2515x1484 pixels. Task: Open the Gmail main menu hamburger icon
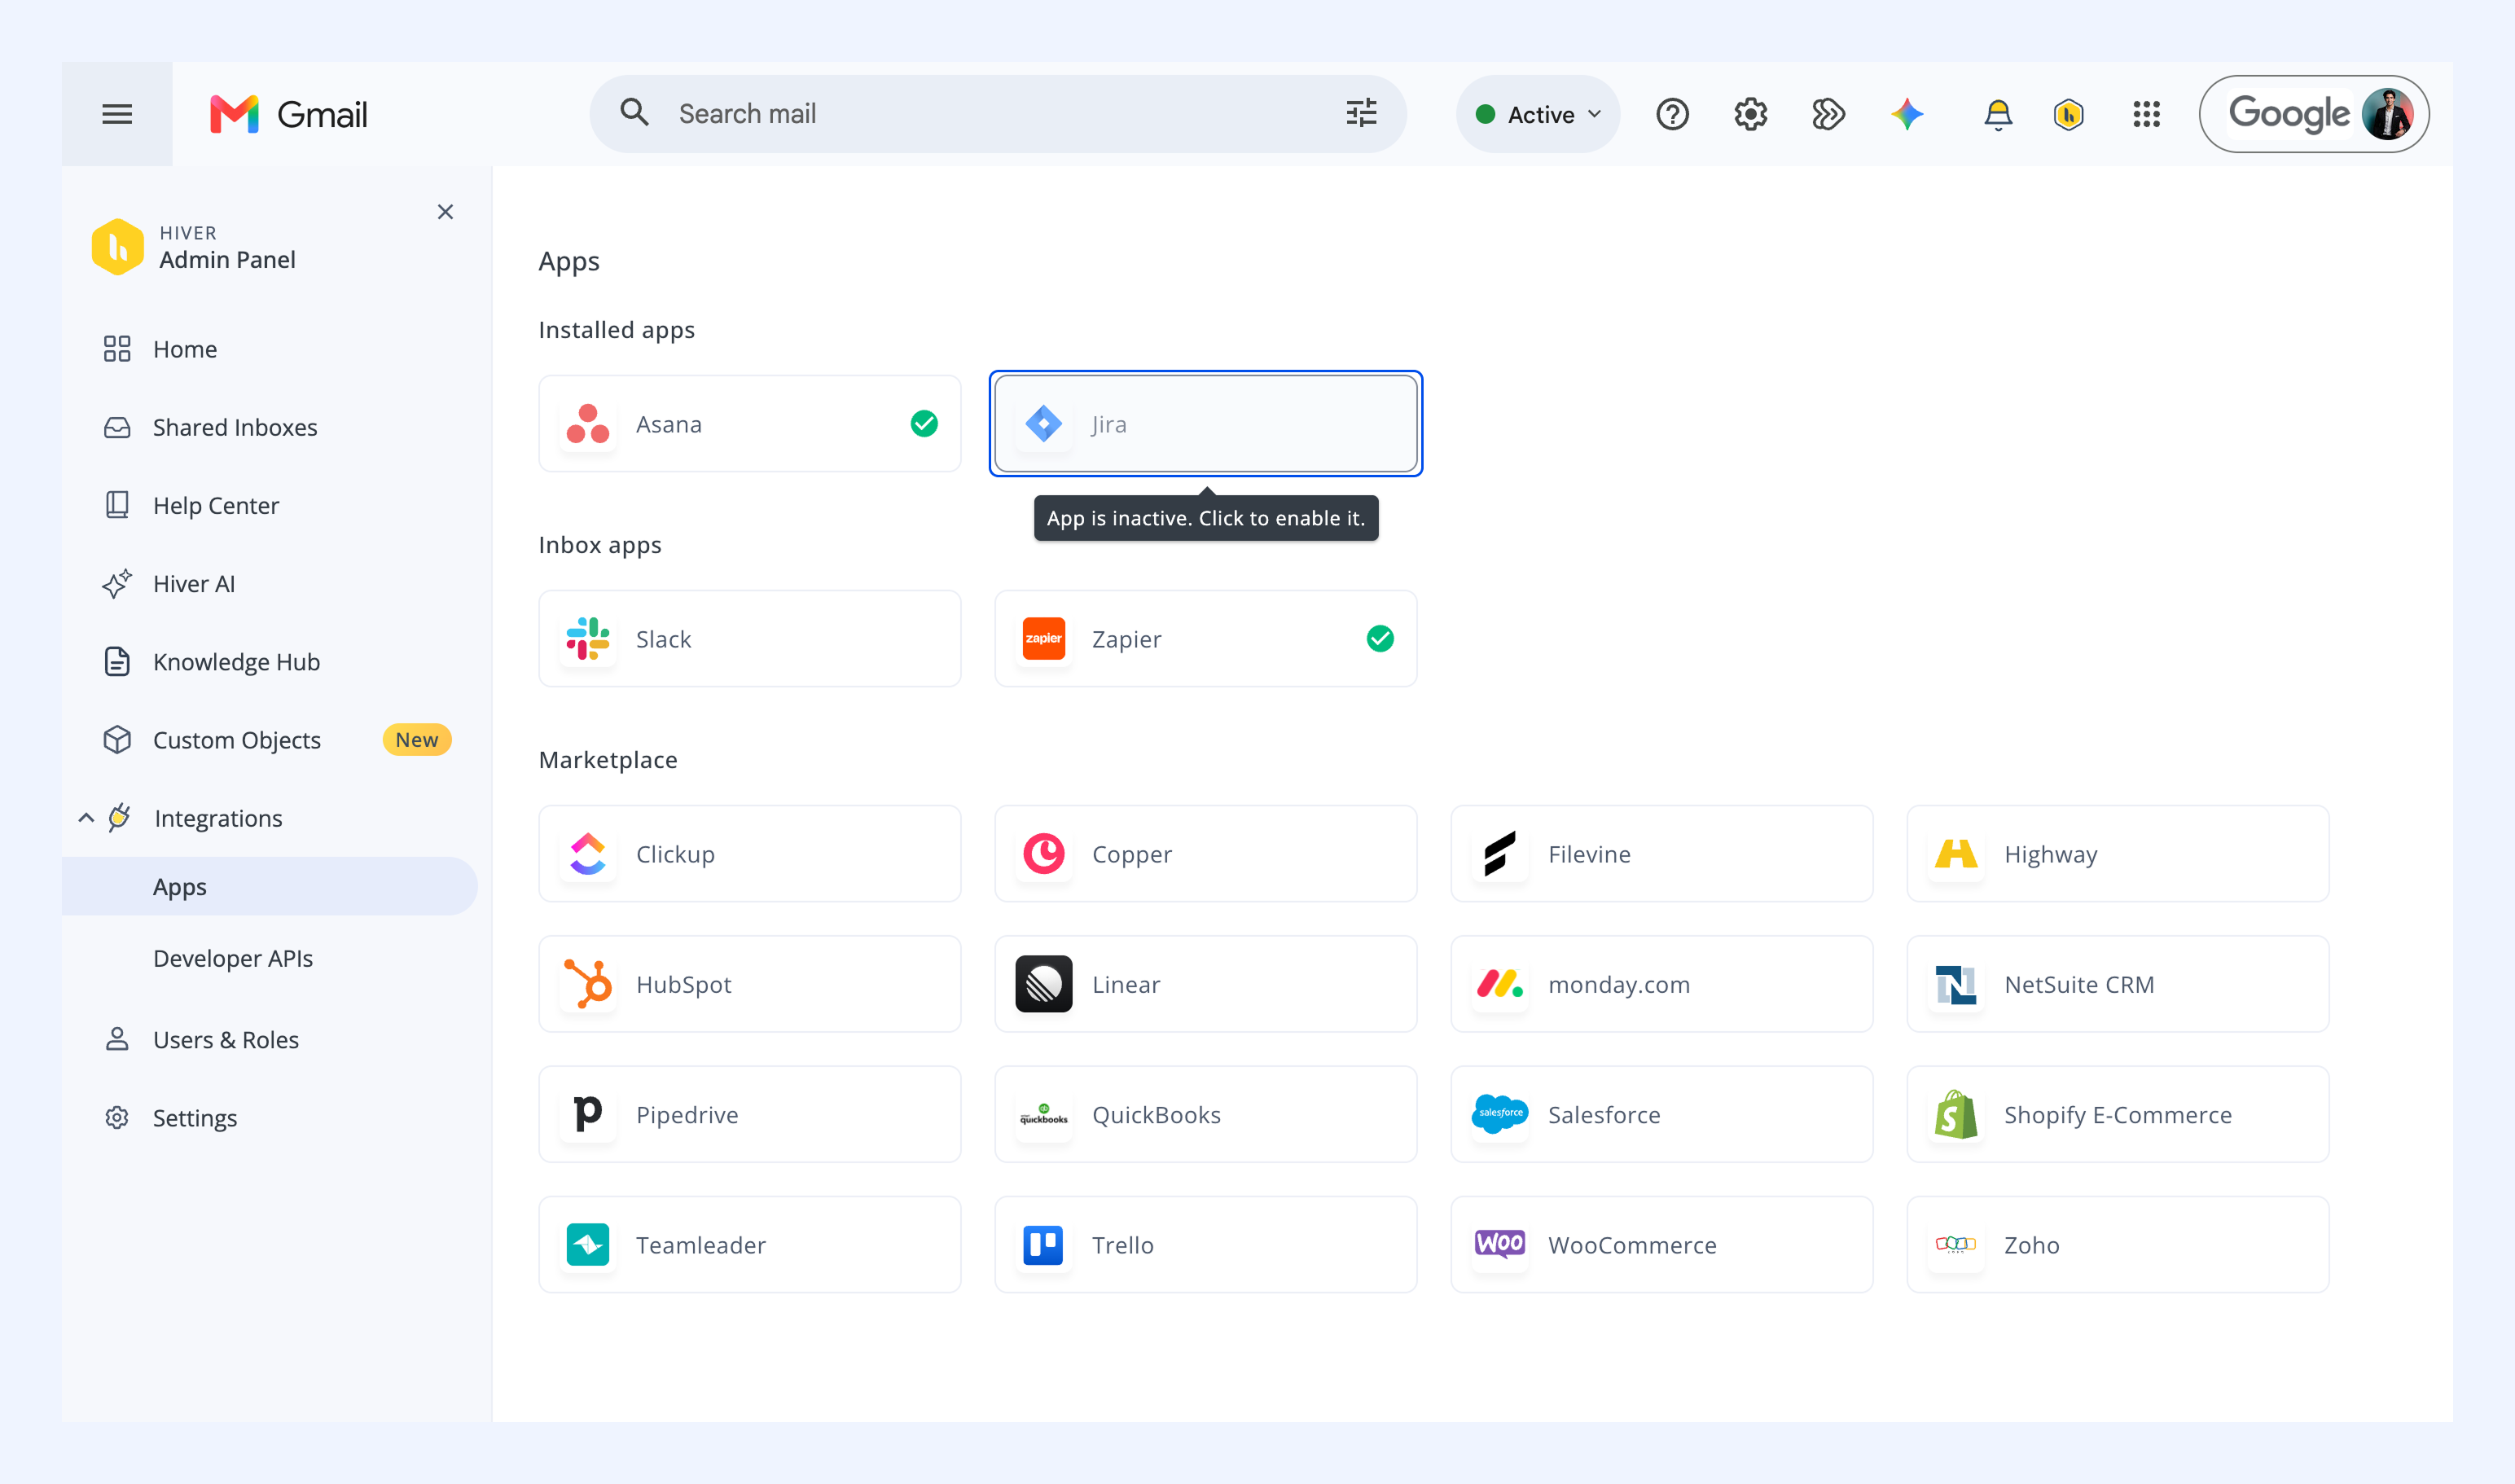(117, 114)
